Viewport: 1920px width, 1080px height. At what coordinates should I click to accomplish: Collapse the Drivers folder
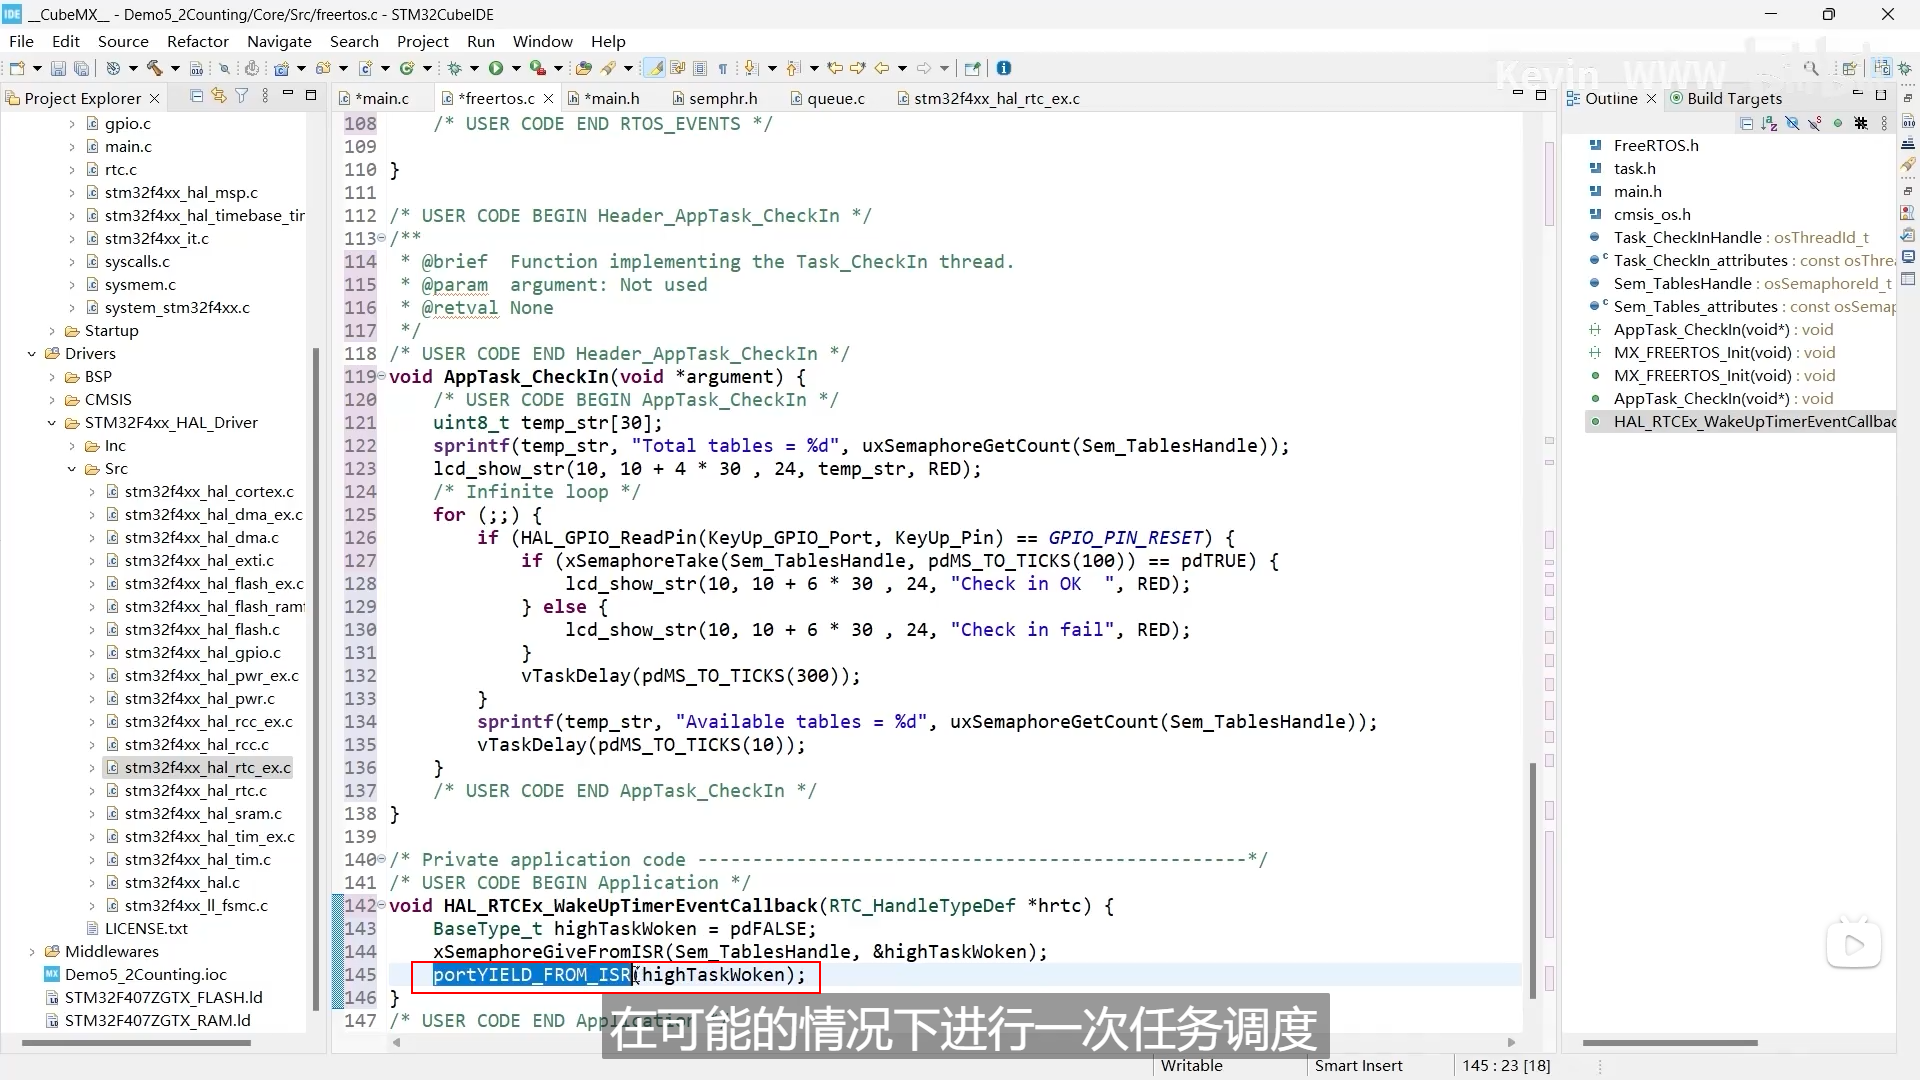click(32, 354)
